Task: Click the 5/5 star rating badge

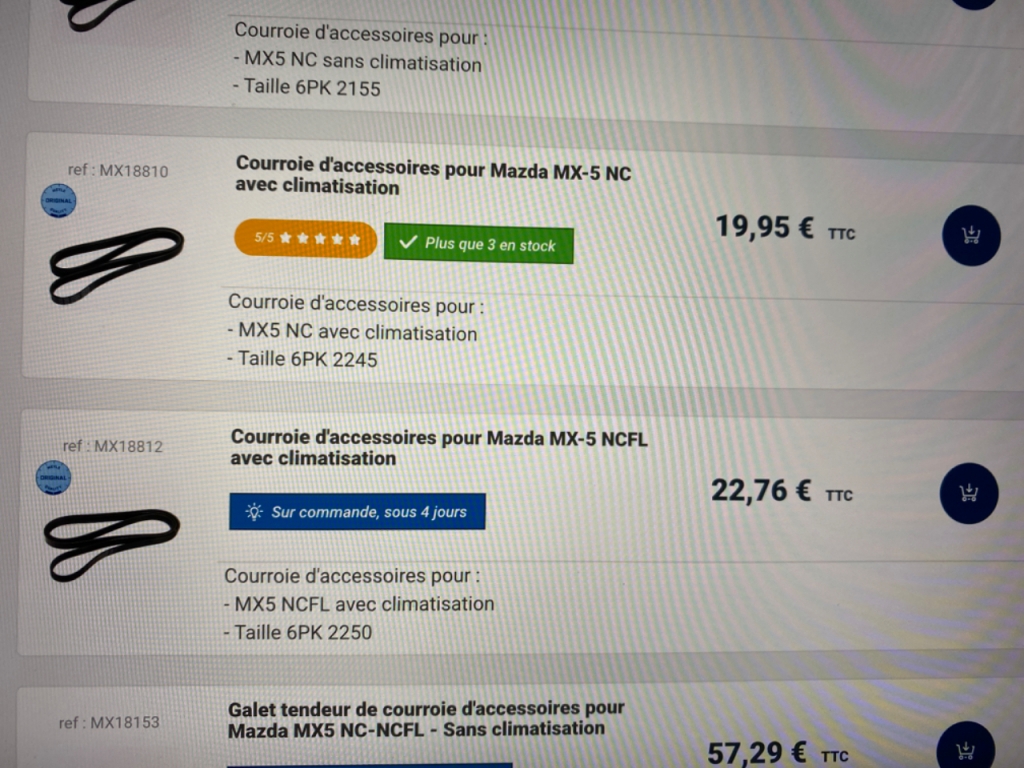Action: tap(306, 239)
